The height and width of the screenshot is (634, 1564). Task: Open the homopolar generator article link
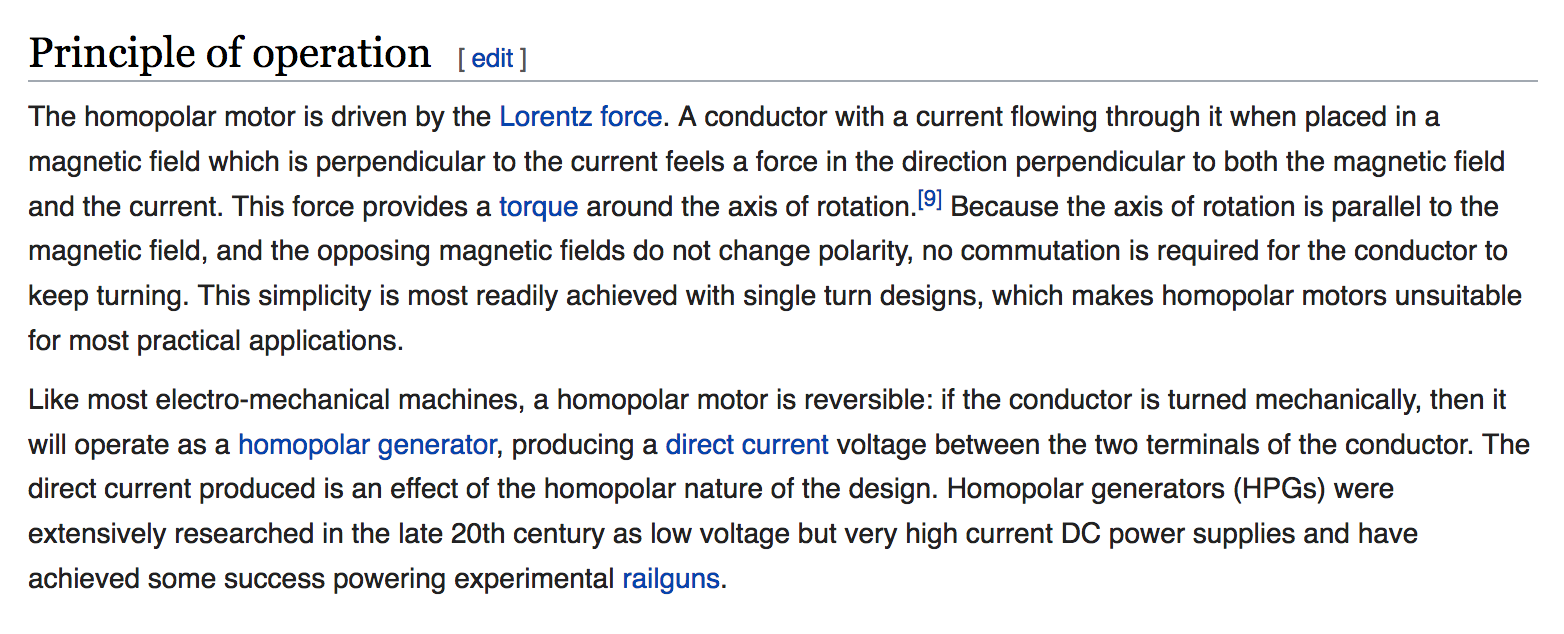point(366,444)
